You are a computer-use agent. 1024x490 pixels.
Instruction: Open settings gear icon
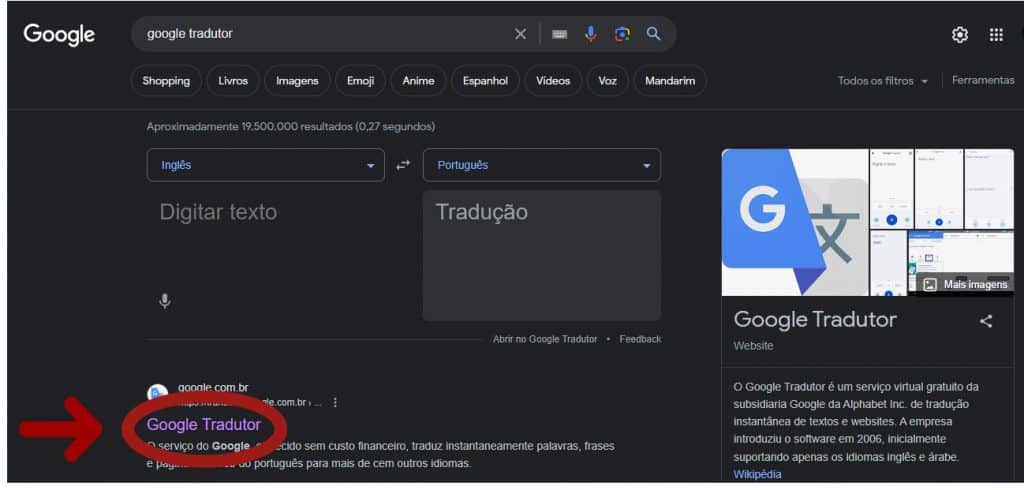pyautogui.click(x=960, y=35)
